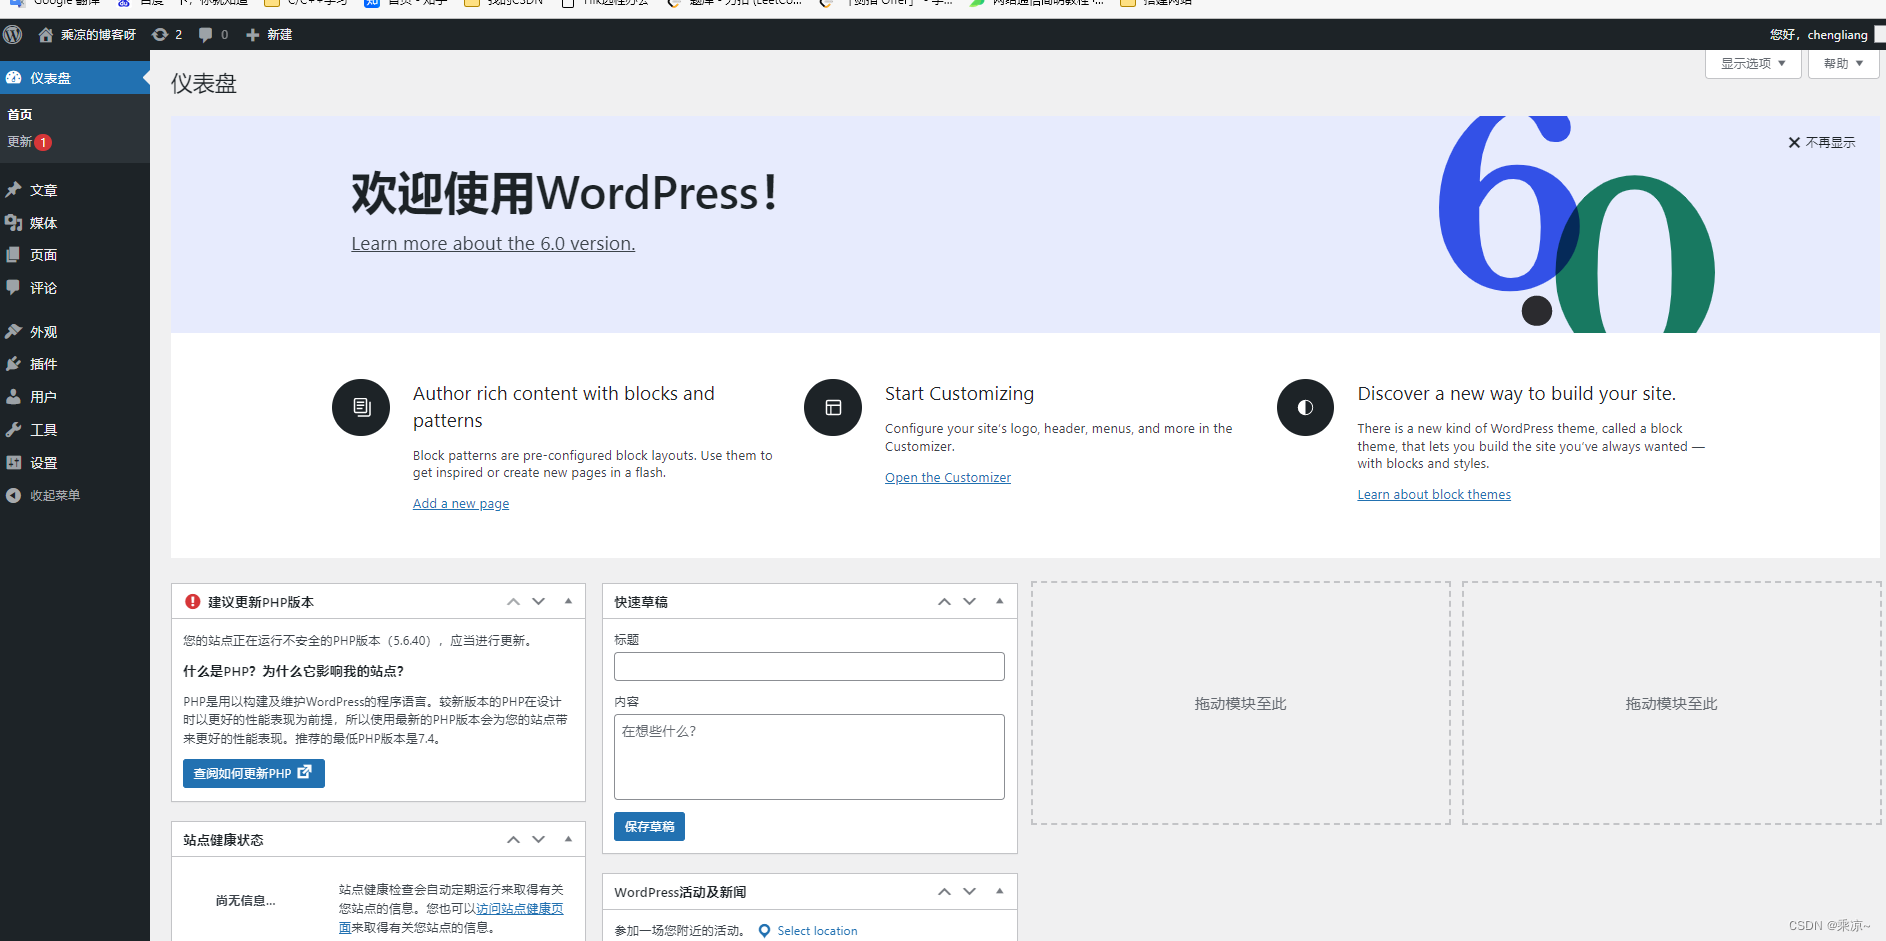Click the pages icon beside 页面
Image resolution: width=1886 pixels, height=941 pixels.
point(14,255)
